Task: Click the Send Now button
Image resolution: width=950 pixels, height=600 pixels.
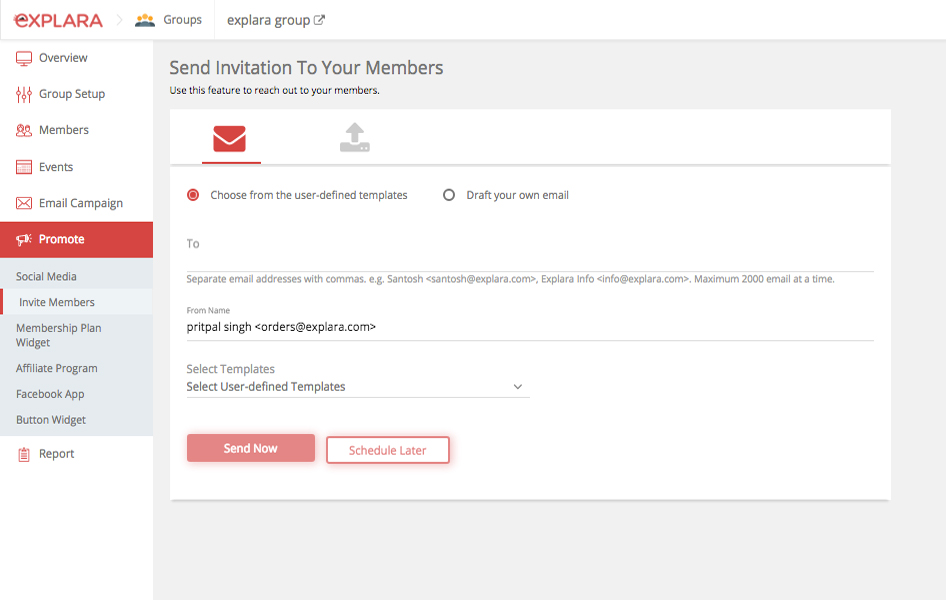Action: 250,448
